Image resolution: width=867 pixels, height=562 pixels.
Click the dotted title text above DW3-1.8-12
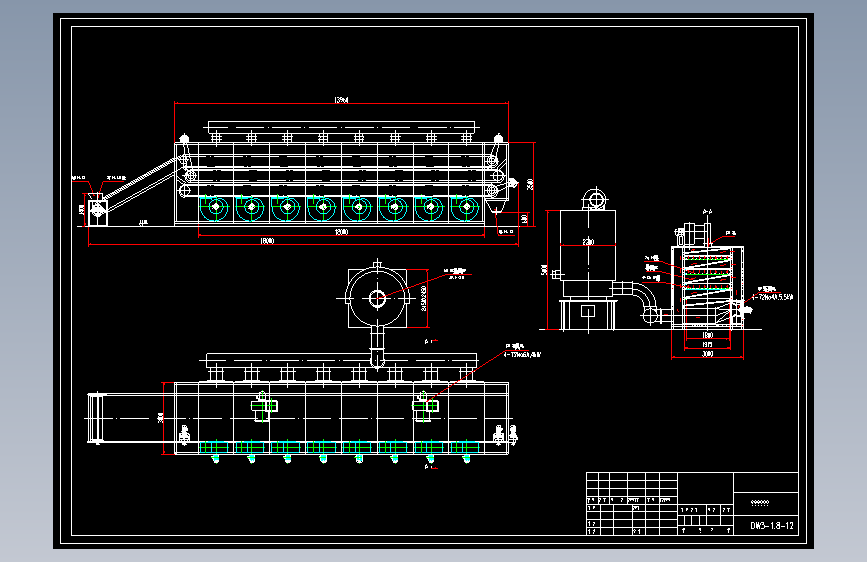(760, 503)
